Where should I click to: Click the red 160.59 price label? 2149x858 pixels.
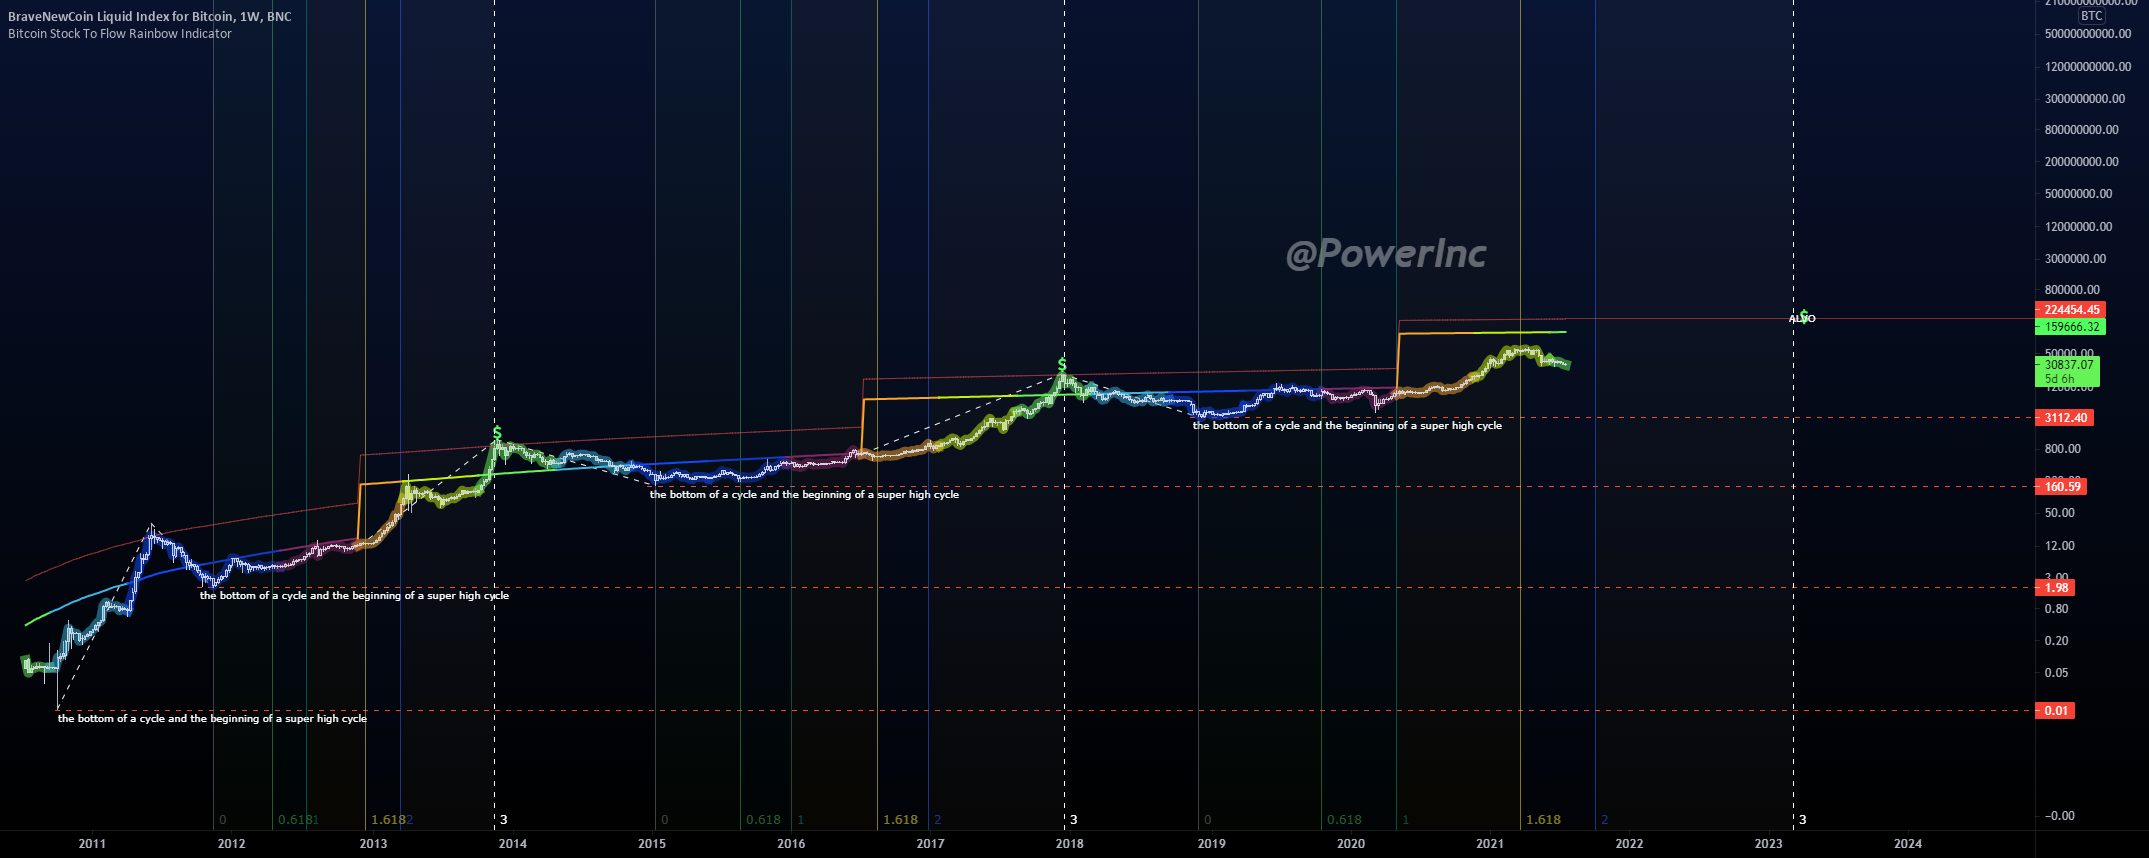[x=2061, y=487]
